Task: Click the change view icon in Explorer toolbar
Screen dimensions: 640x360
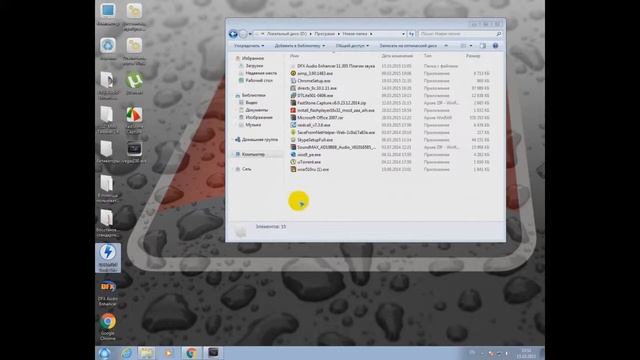Action: click(x=463, y=46)
